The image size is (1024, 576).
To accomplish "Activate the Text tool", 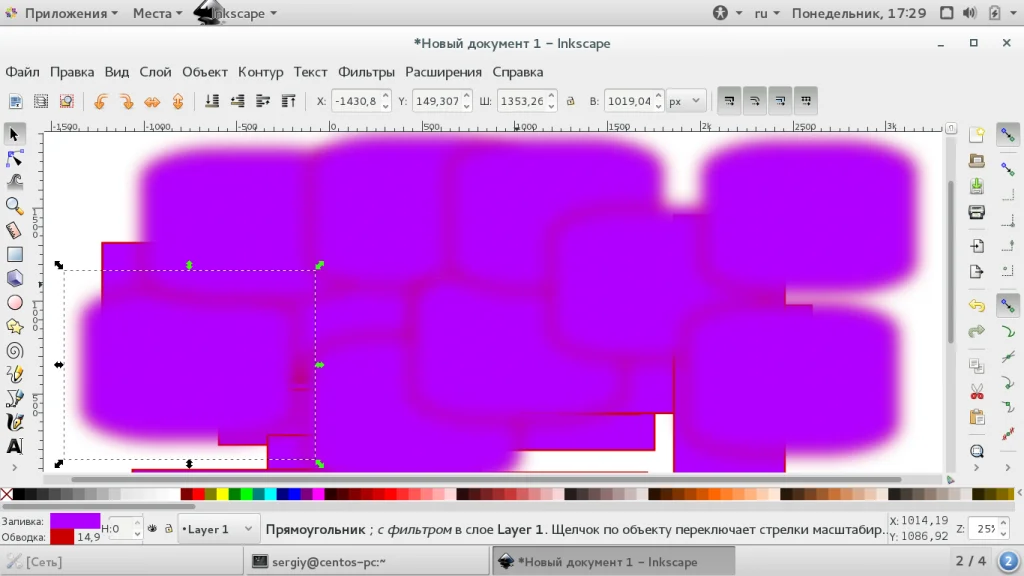I will coord(14,447).
